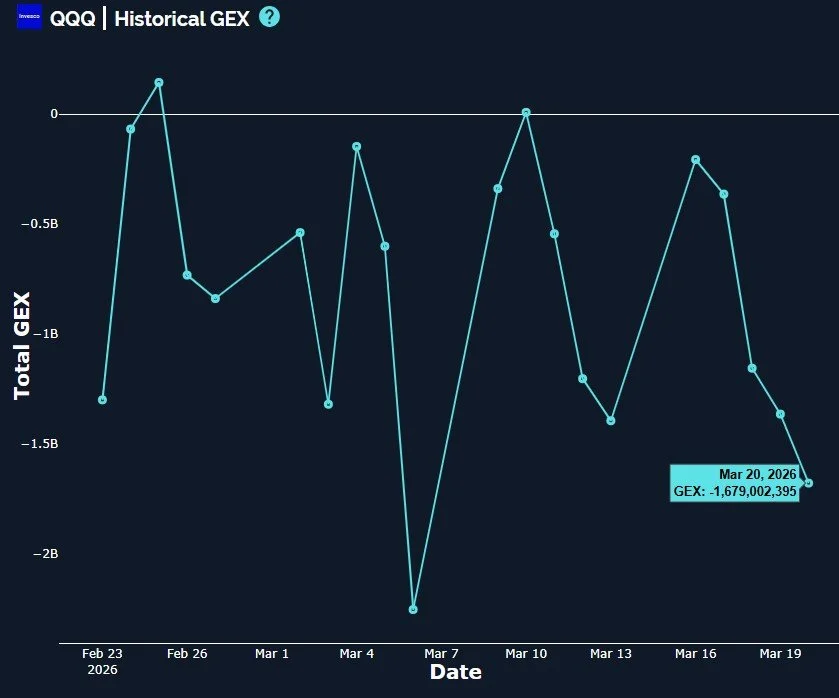Select the Mar 13 data point
The height and width of the screenshot is (698, 839).
[x=611, y=421]
